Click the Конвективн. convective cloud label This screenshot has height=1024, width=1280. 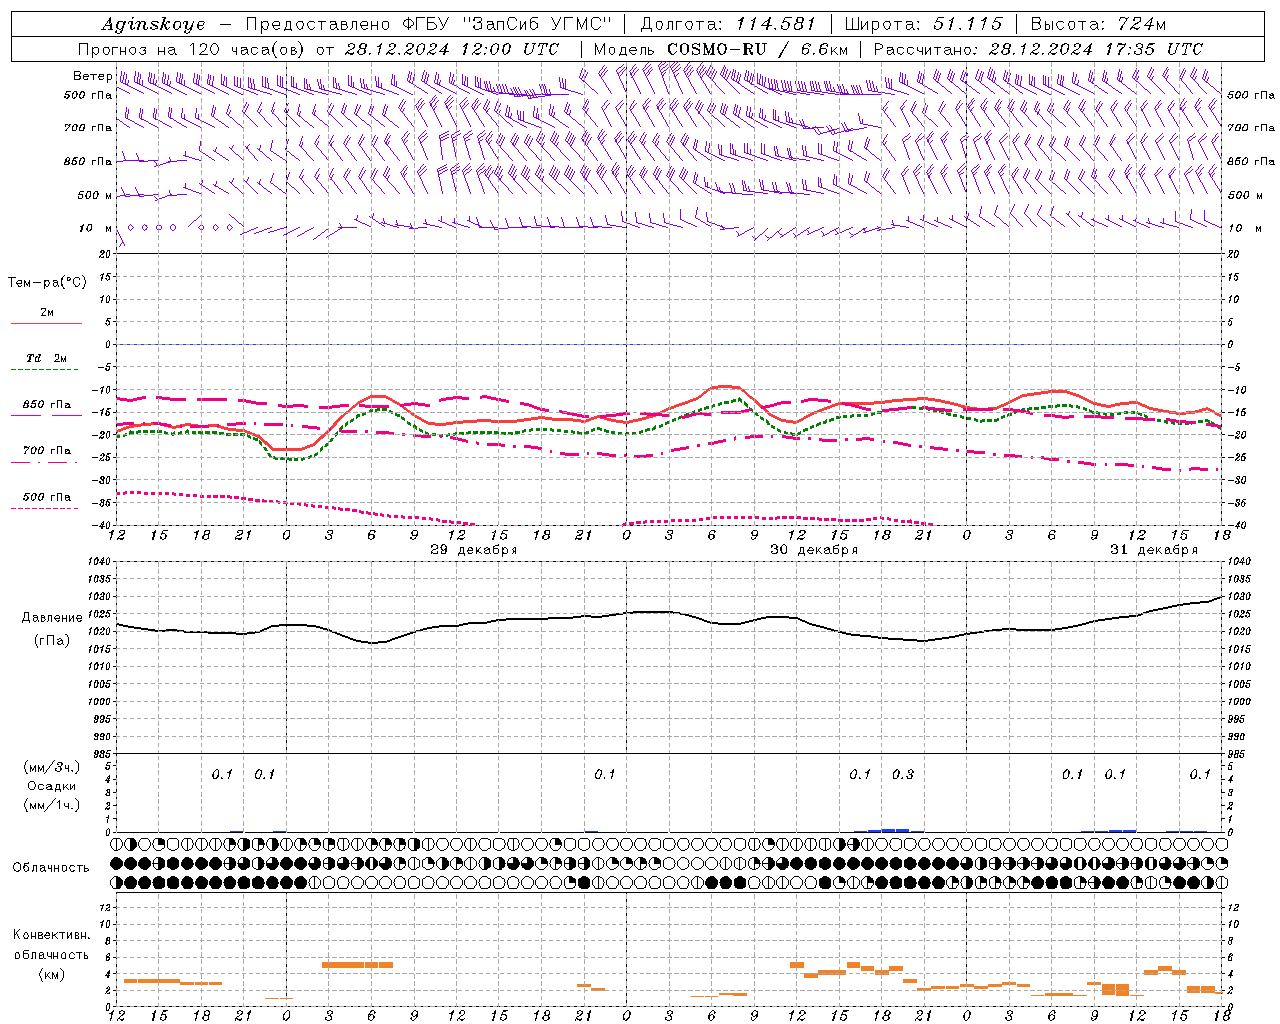[x=51, y=935]
